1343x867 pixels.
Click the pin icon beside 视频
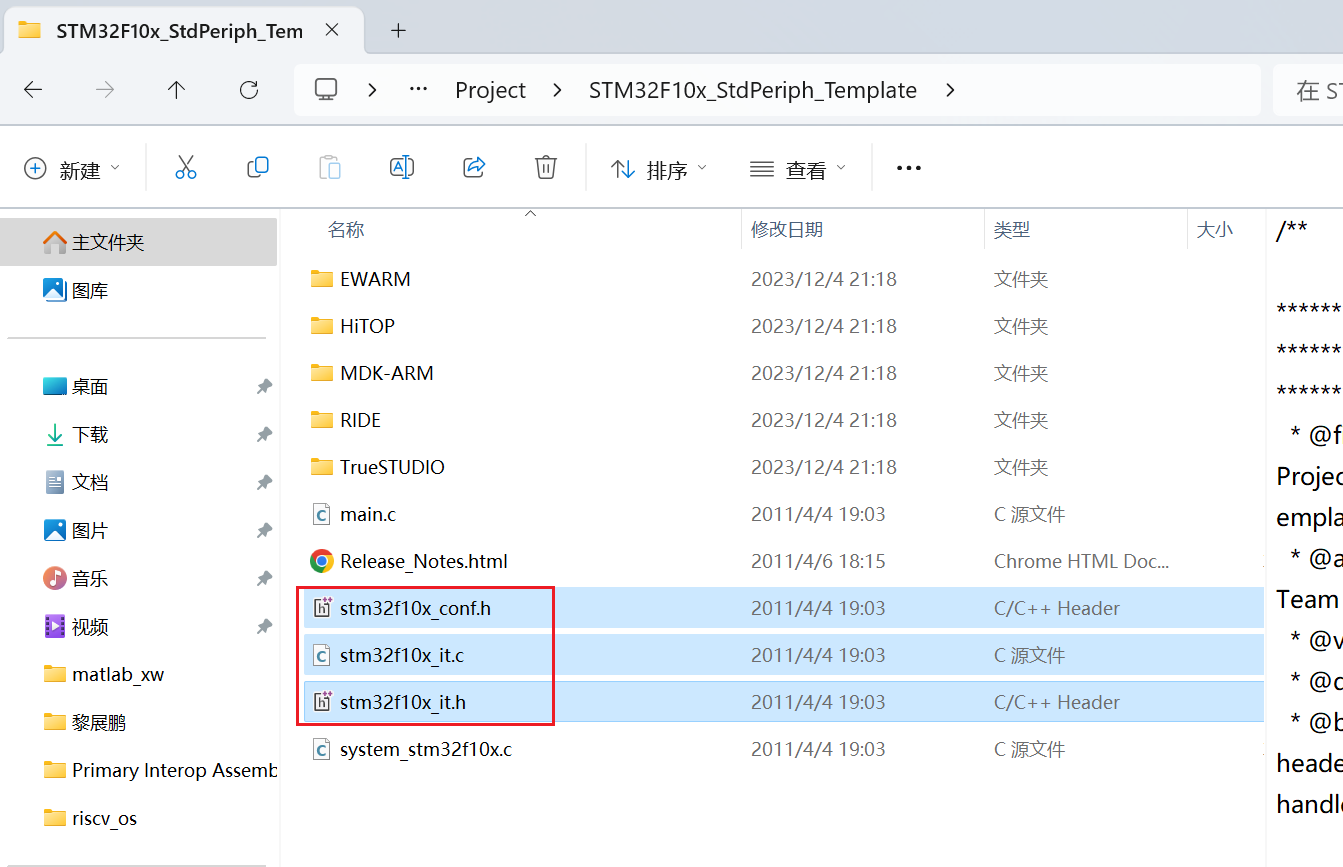(264, 627)
